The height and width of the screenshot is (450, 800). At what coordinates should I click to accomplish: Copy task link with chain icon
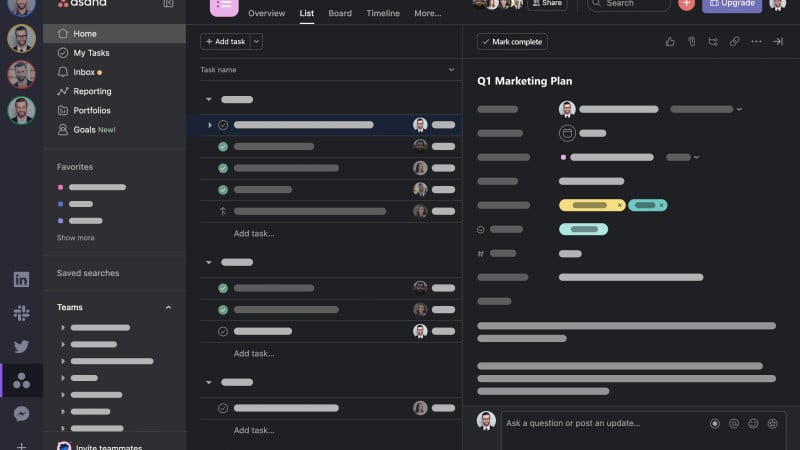734,42
